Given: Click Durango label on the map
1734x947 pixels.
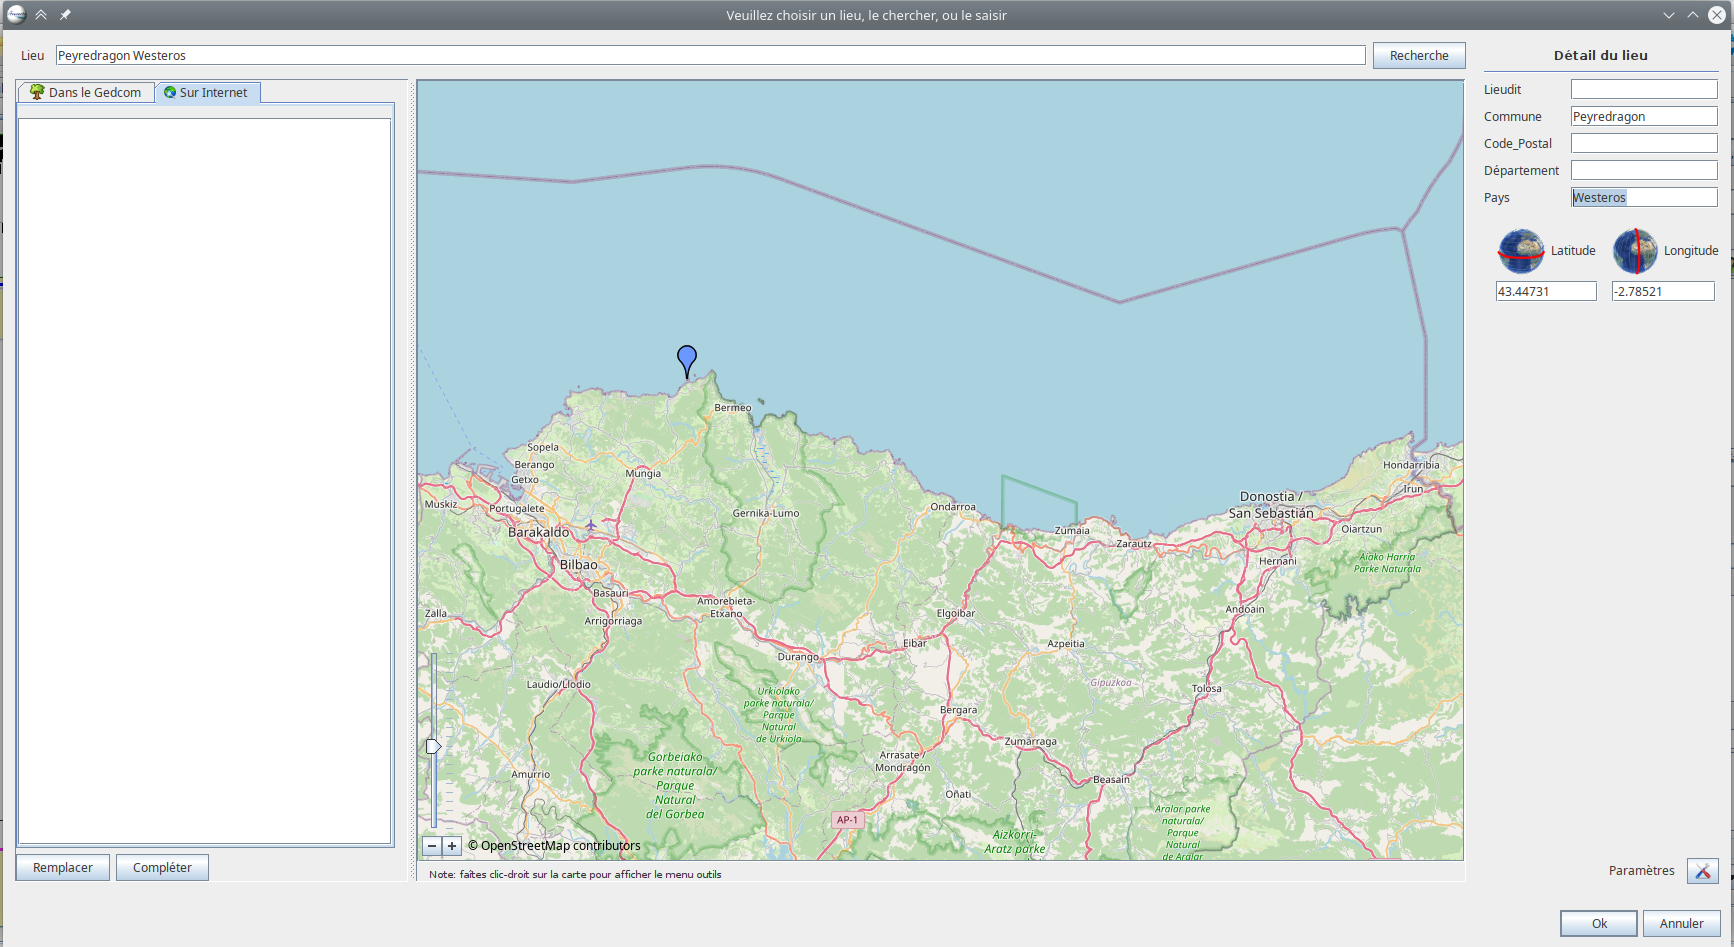Looking at the screenshot, I should tap(798, 657).
